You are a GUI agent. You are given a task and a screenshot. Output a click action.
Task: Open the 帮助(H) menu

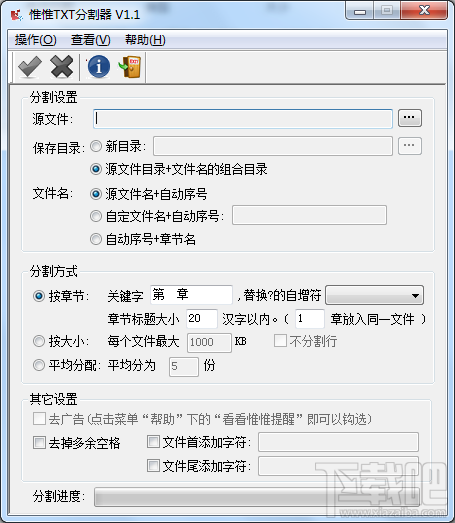pyautogui.click(x=145, y=40)
